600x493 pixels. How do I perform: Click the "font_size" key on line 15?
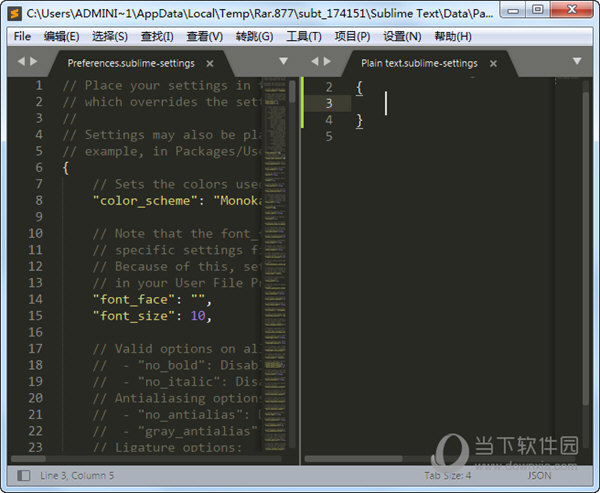[136, 316]
